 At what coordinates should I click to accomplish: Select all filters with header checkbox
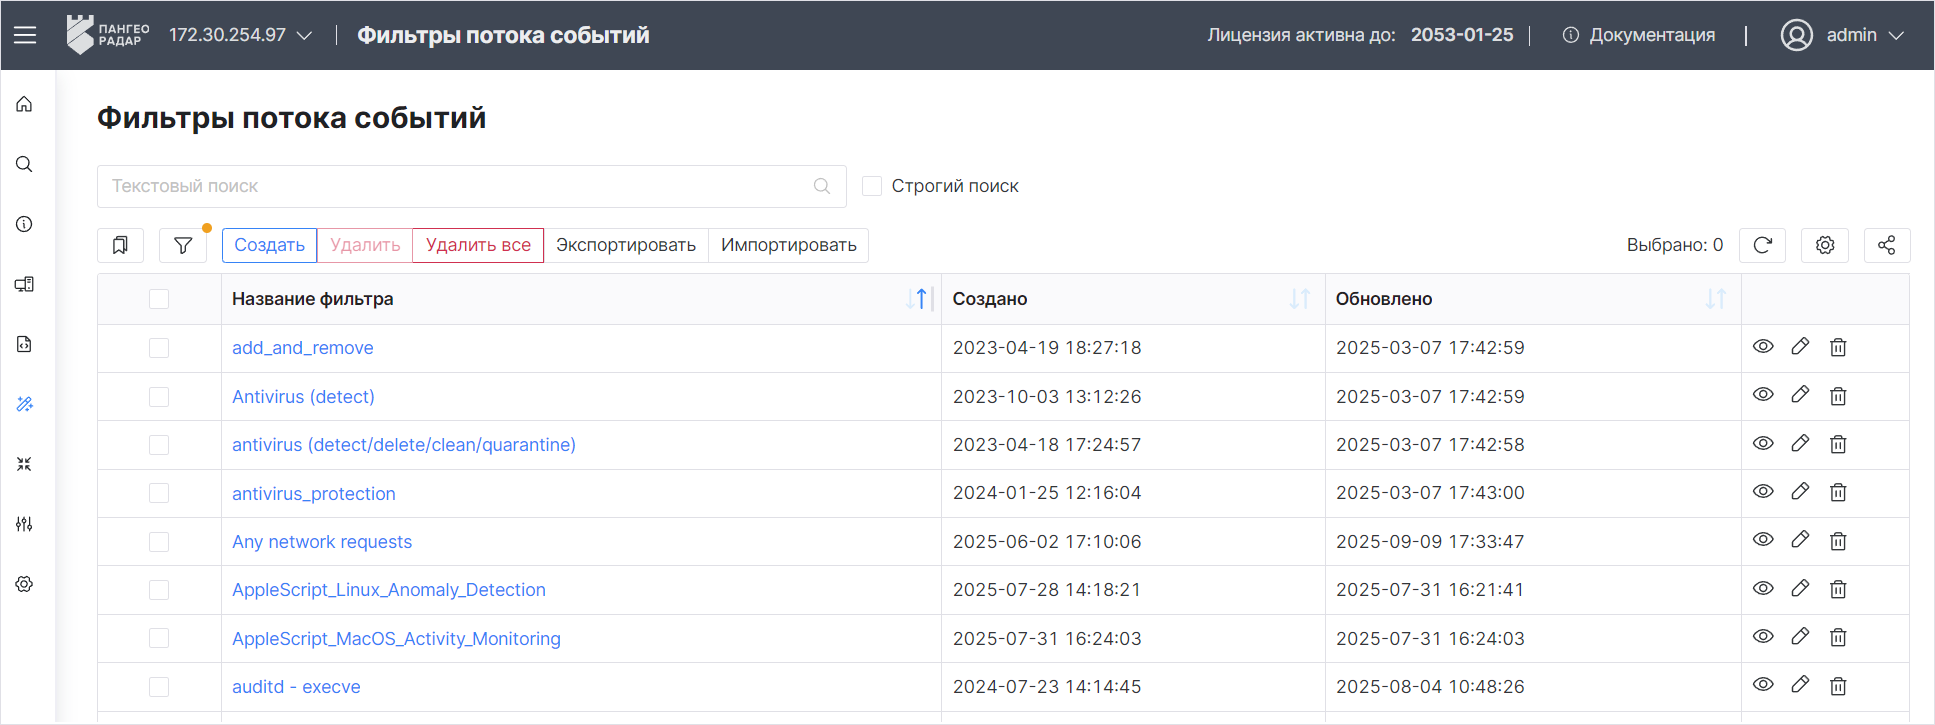click(159, 299)
